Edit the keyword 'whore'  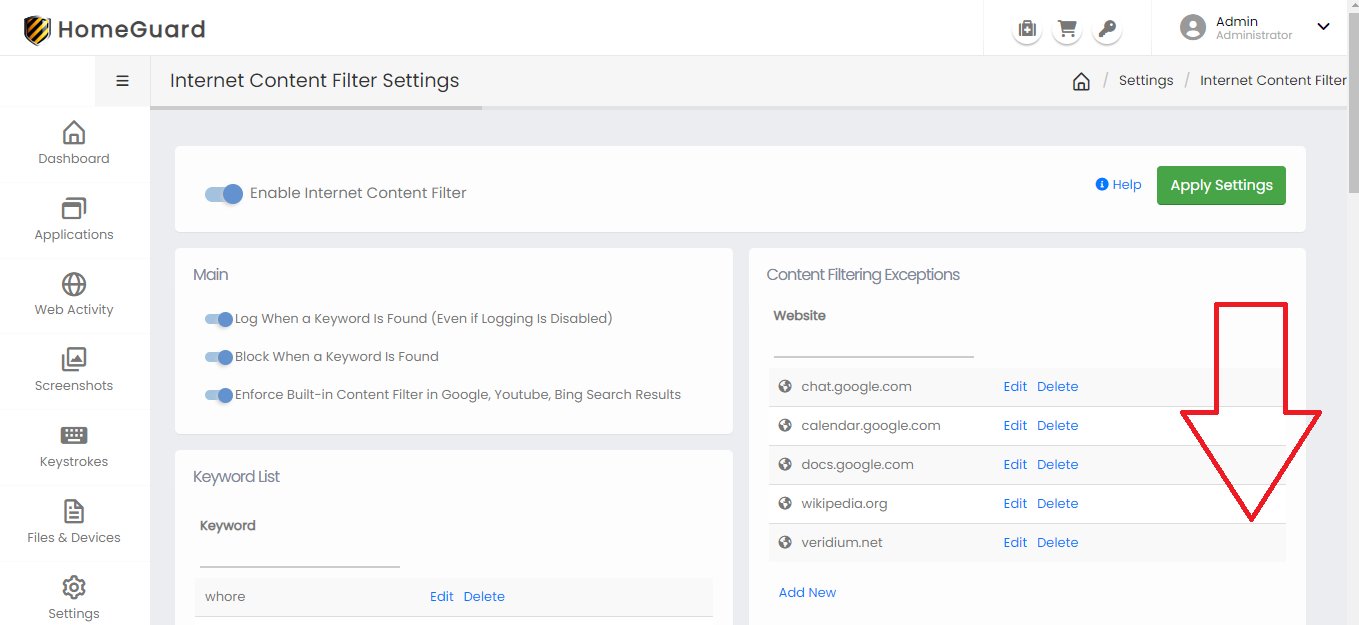point(442,597)
